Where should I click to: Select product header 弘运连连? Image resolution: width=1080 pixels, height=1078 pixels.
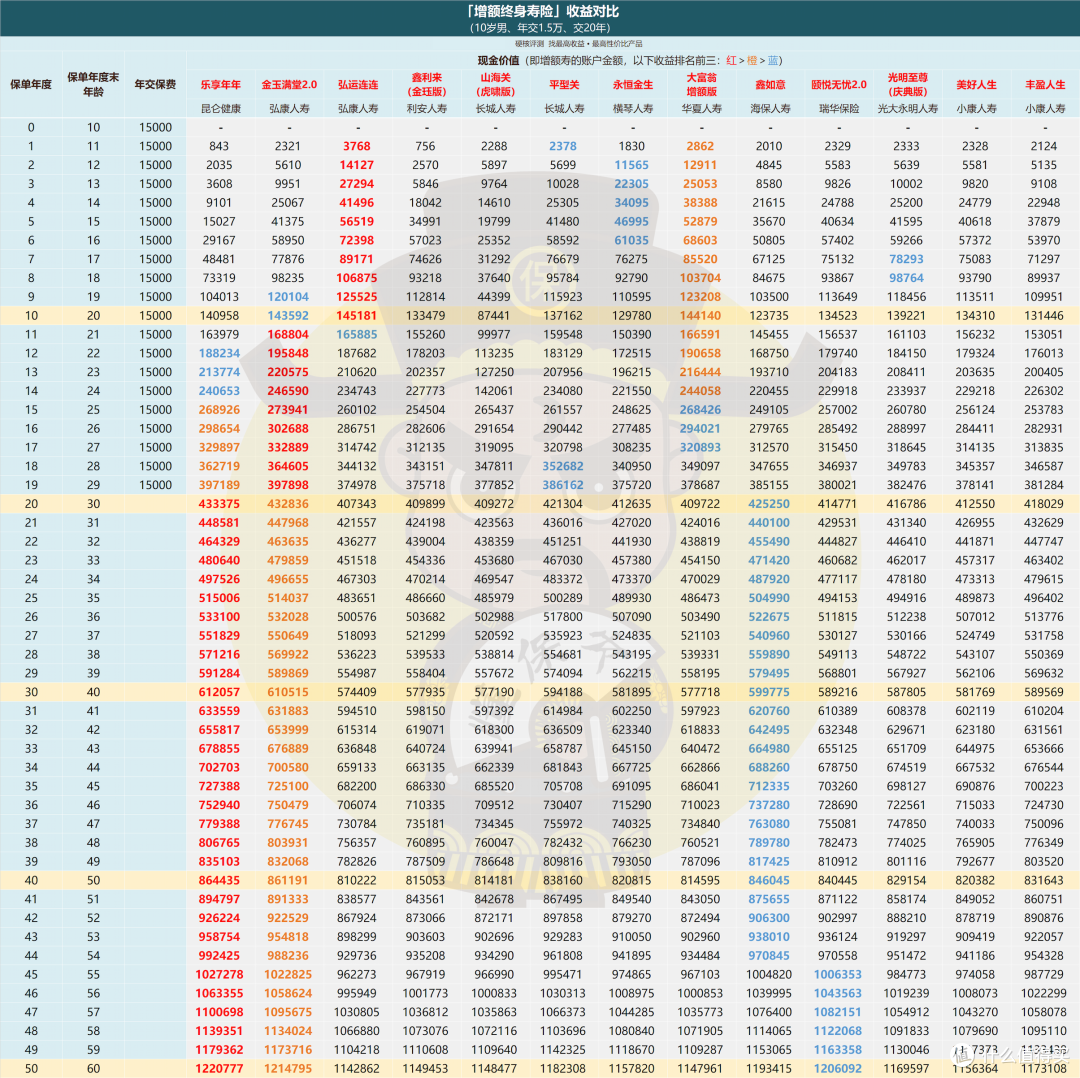tap(358, 85)
